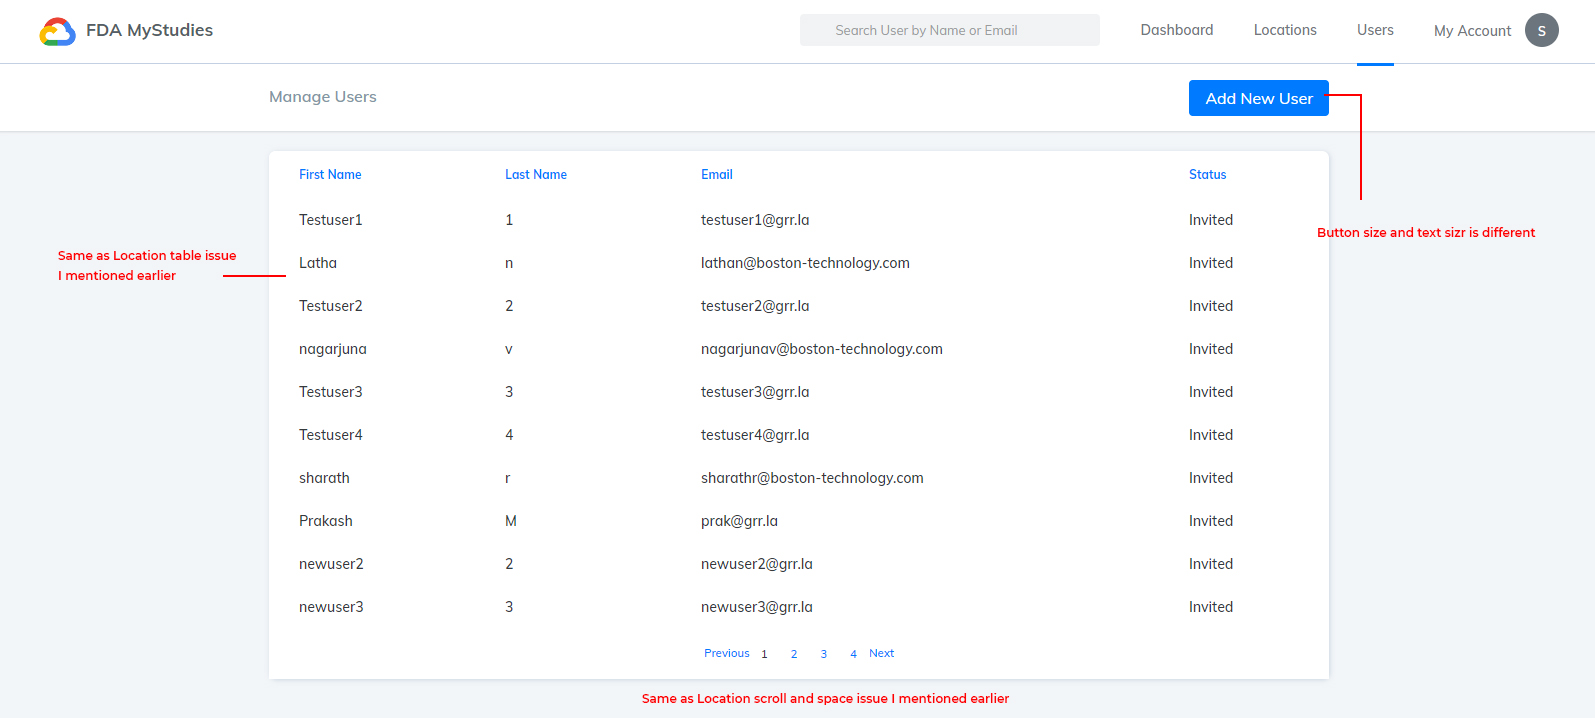
Task: Select page 3 in pagination
Action: 824,654
